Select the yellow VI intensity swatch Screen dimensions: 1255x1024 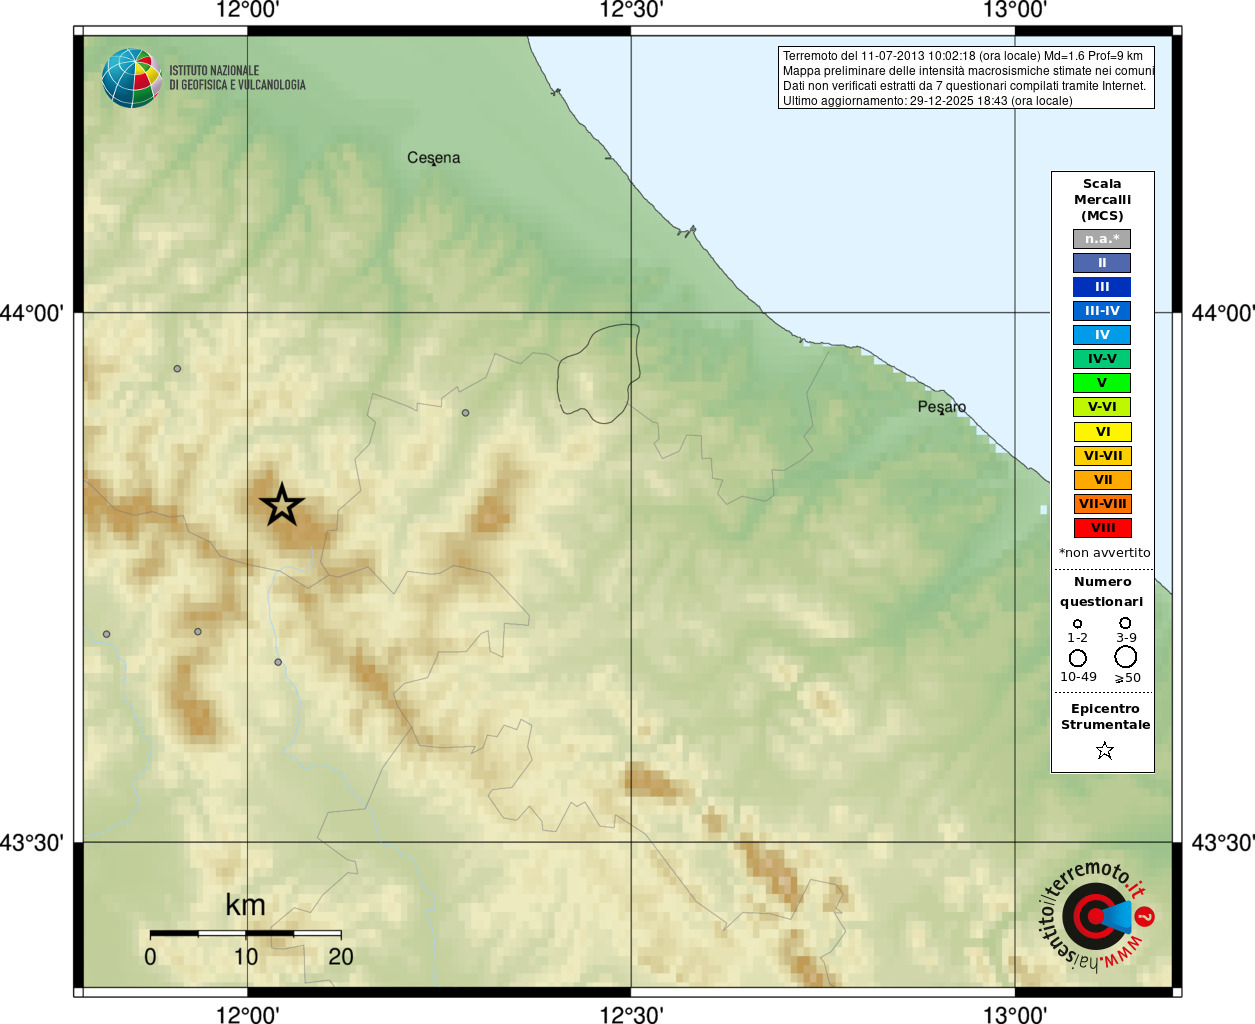click(x=1103, y=432)
